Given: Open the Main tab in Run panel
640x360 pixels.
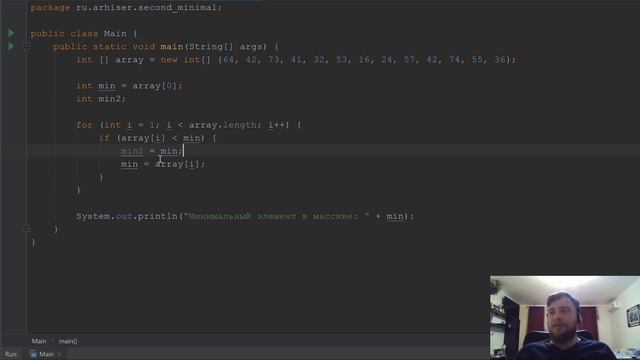Looking at the screenshot, I should coord(47,354).
